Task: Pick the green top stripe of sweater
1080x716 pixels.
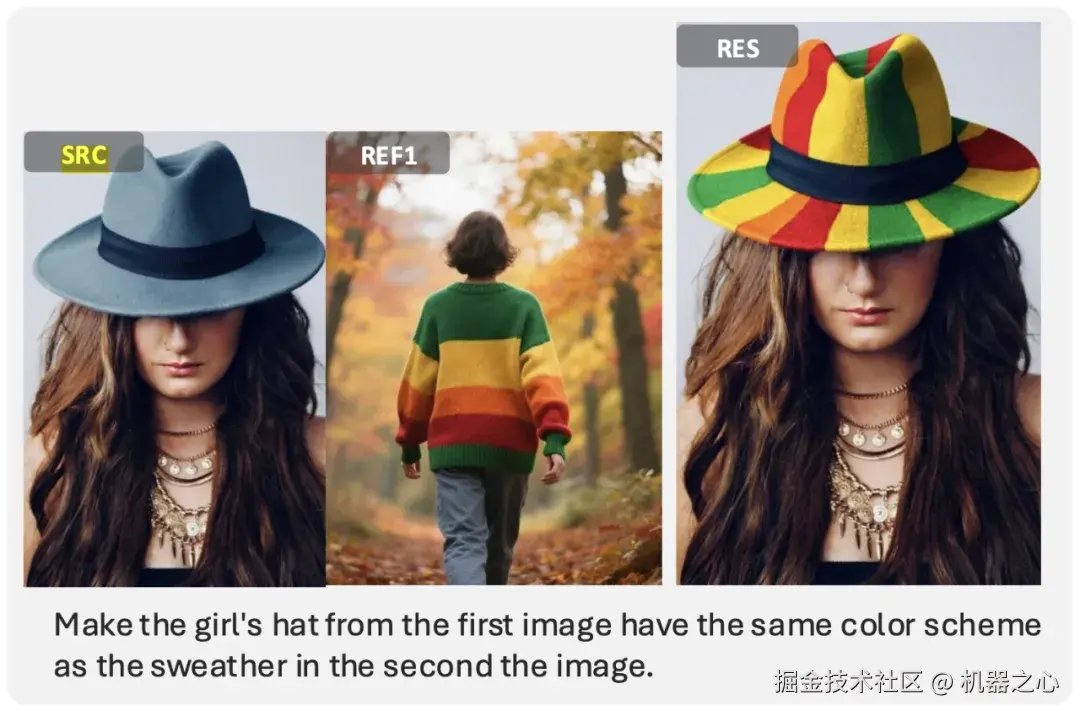Action: click(x=482, y=311)
